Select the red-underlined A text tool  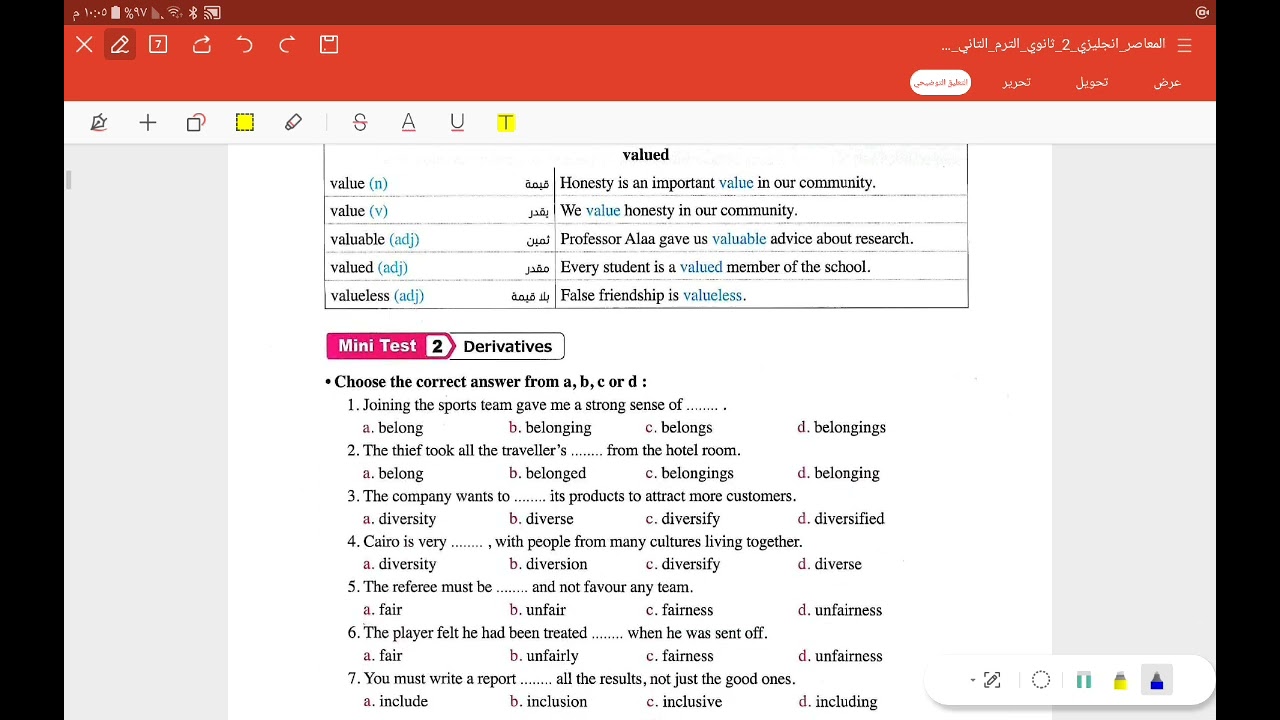408,122
